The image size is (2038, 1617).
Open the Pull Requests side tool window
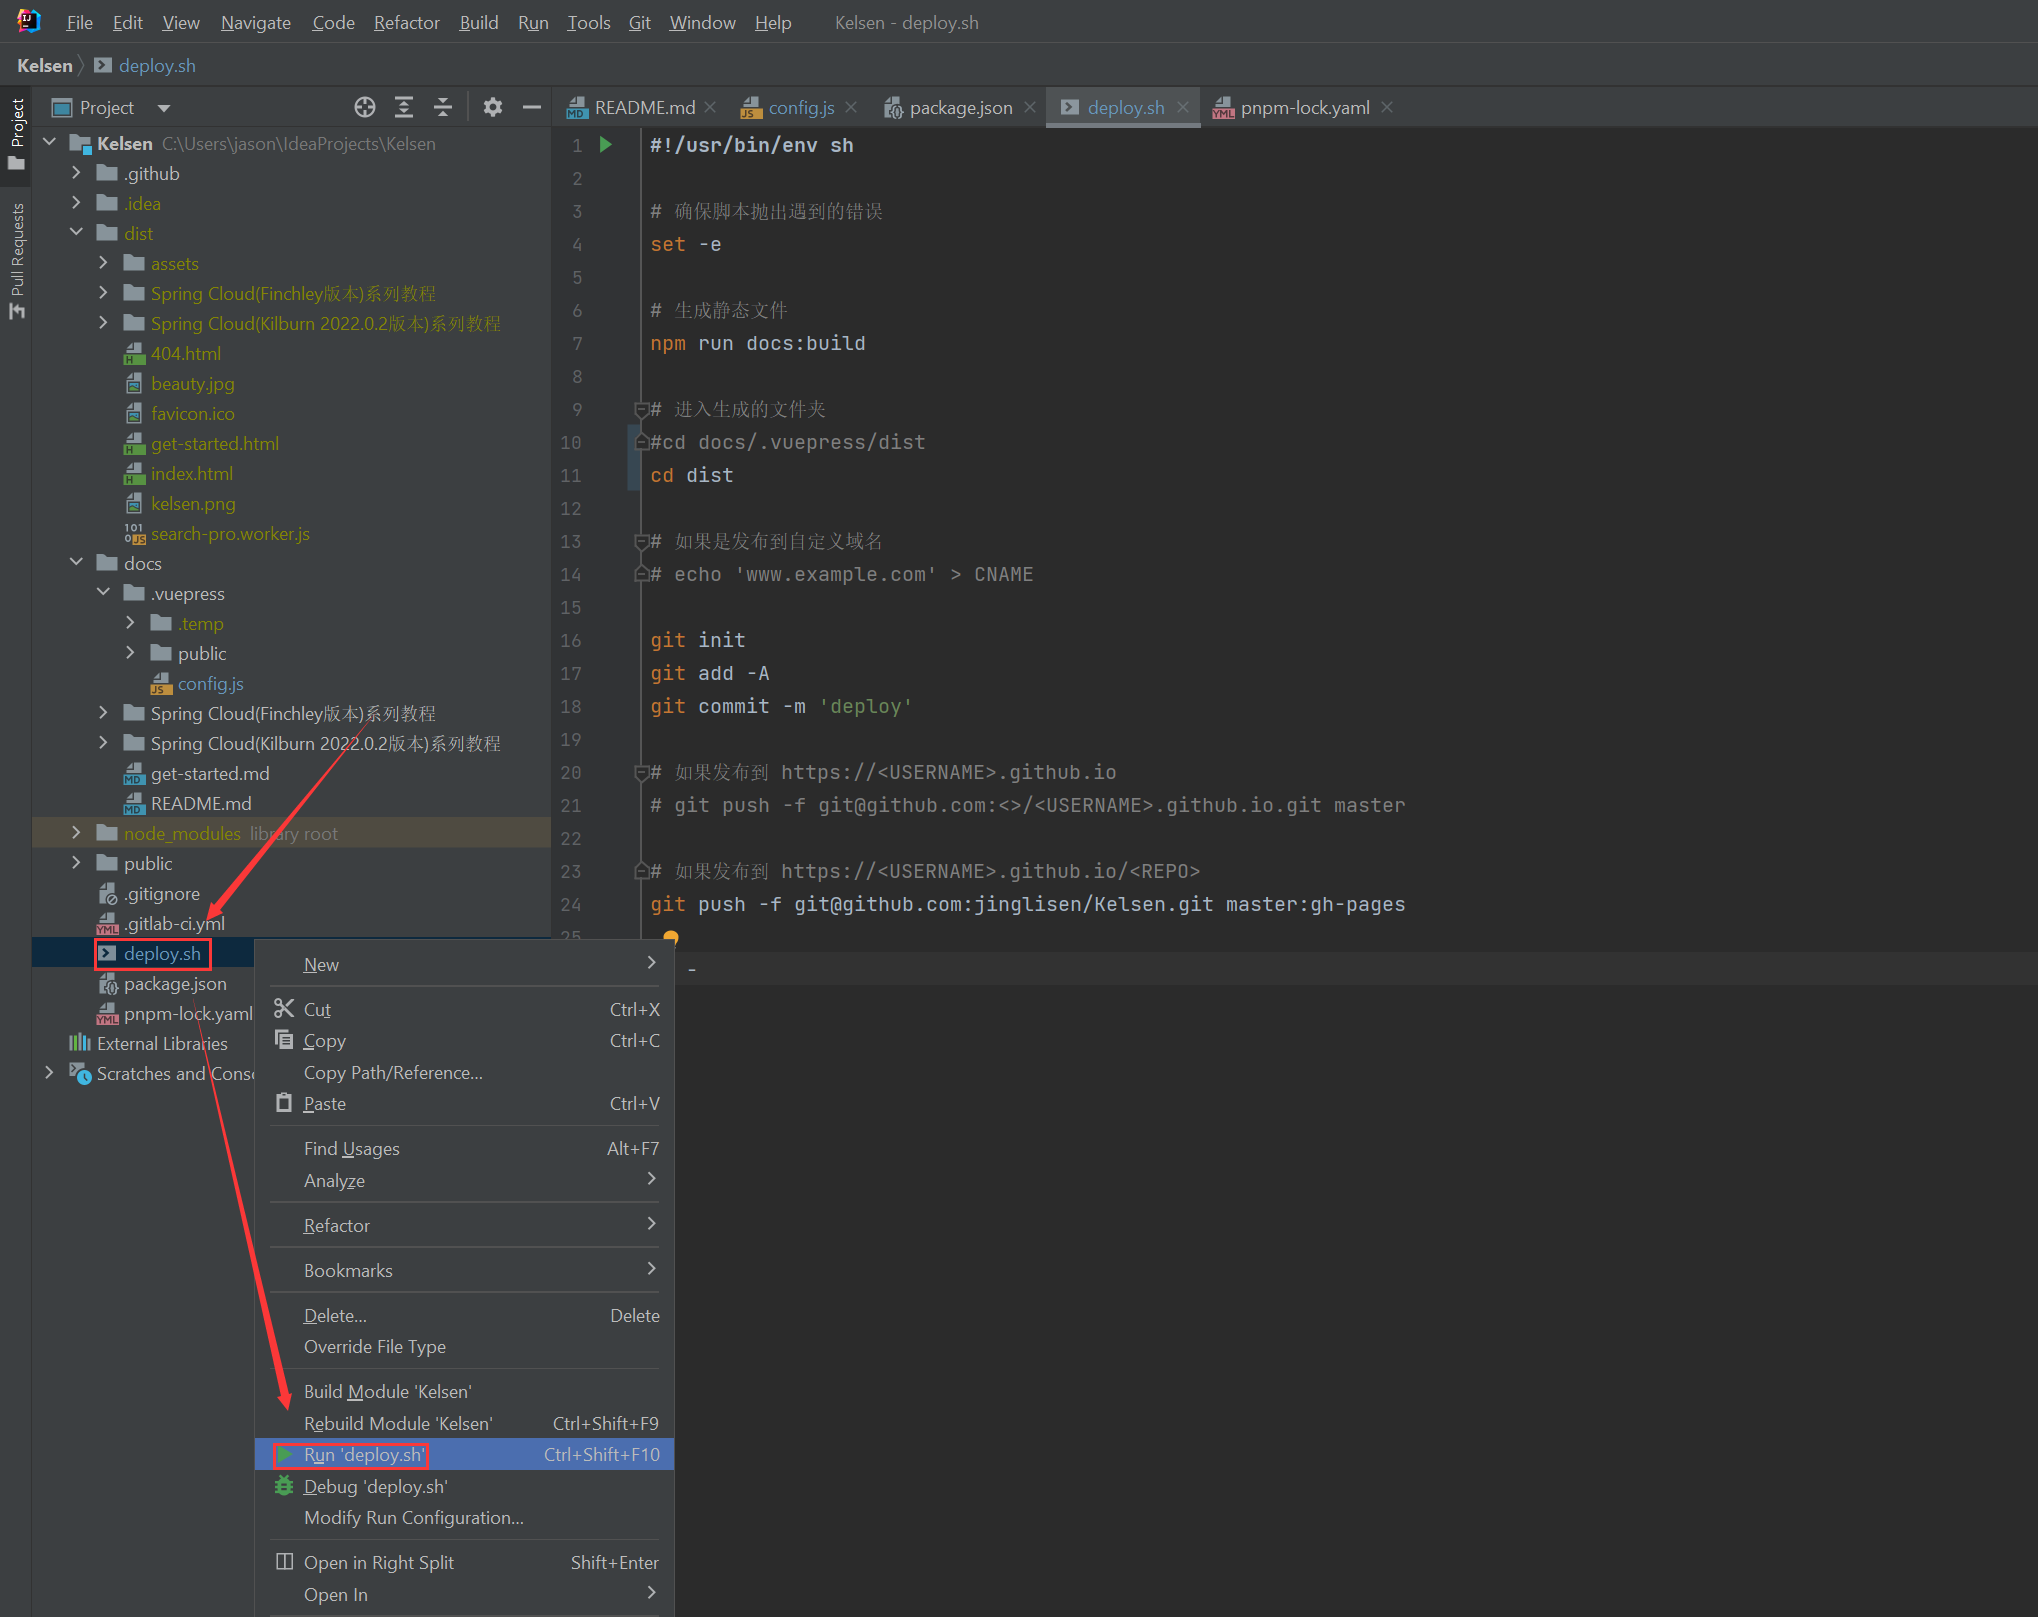tap(16, 260)
